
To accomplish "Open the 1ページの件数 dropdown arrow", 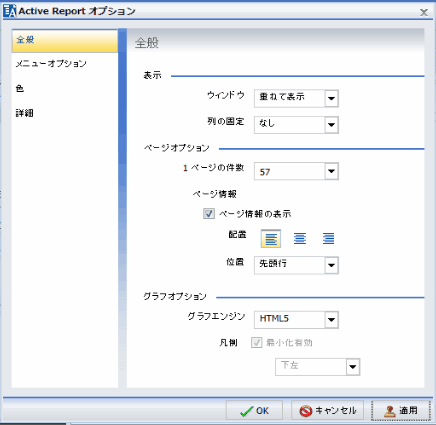I will click(x=331, y=171).
